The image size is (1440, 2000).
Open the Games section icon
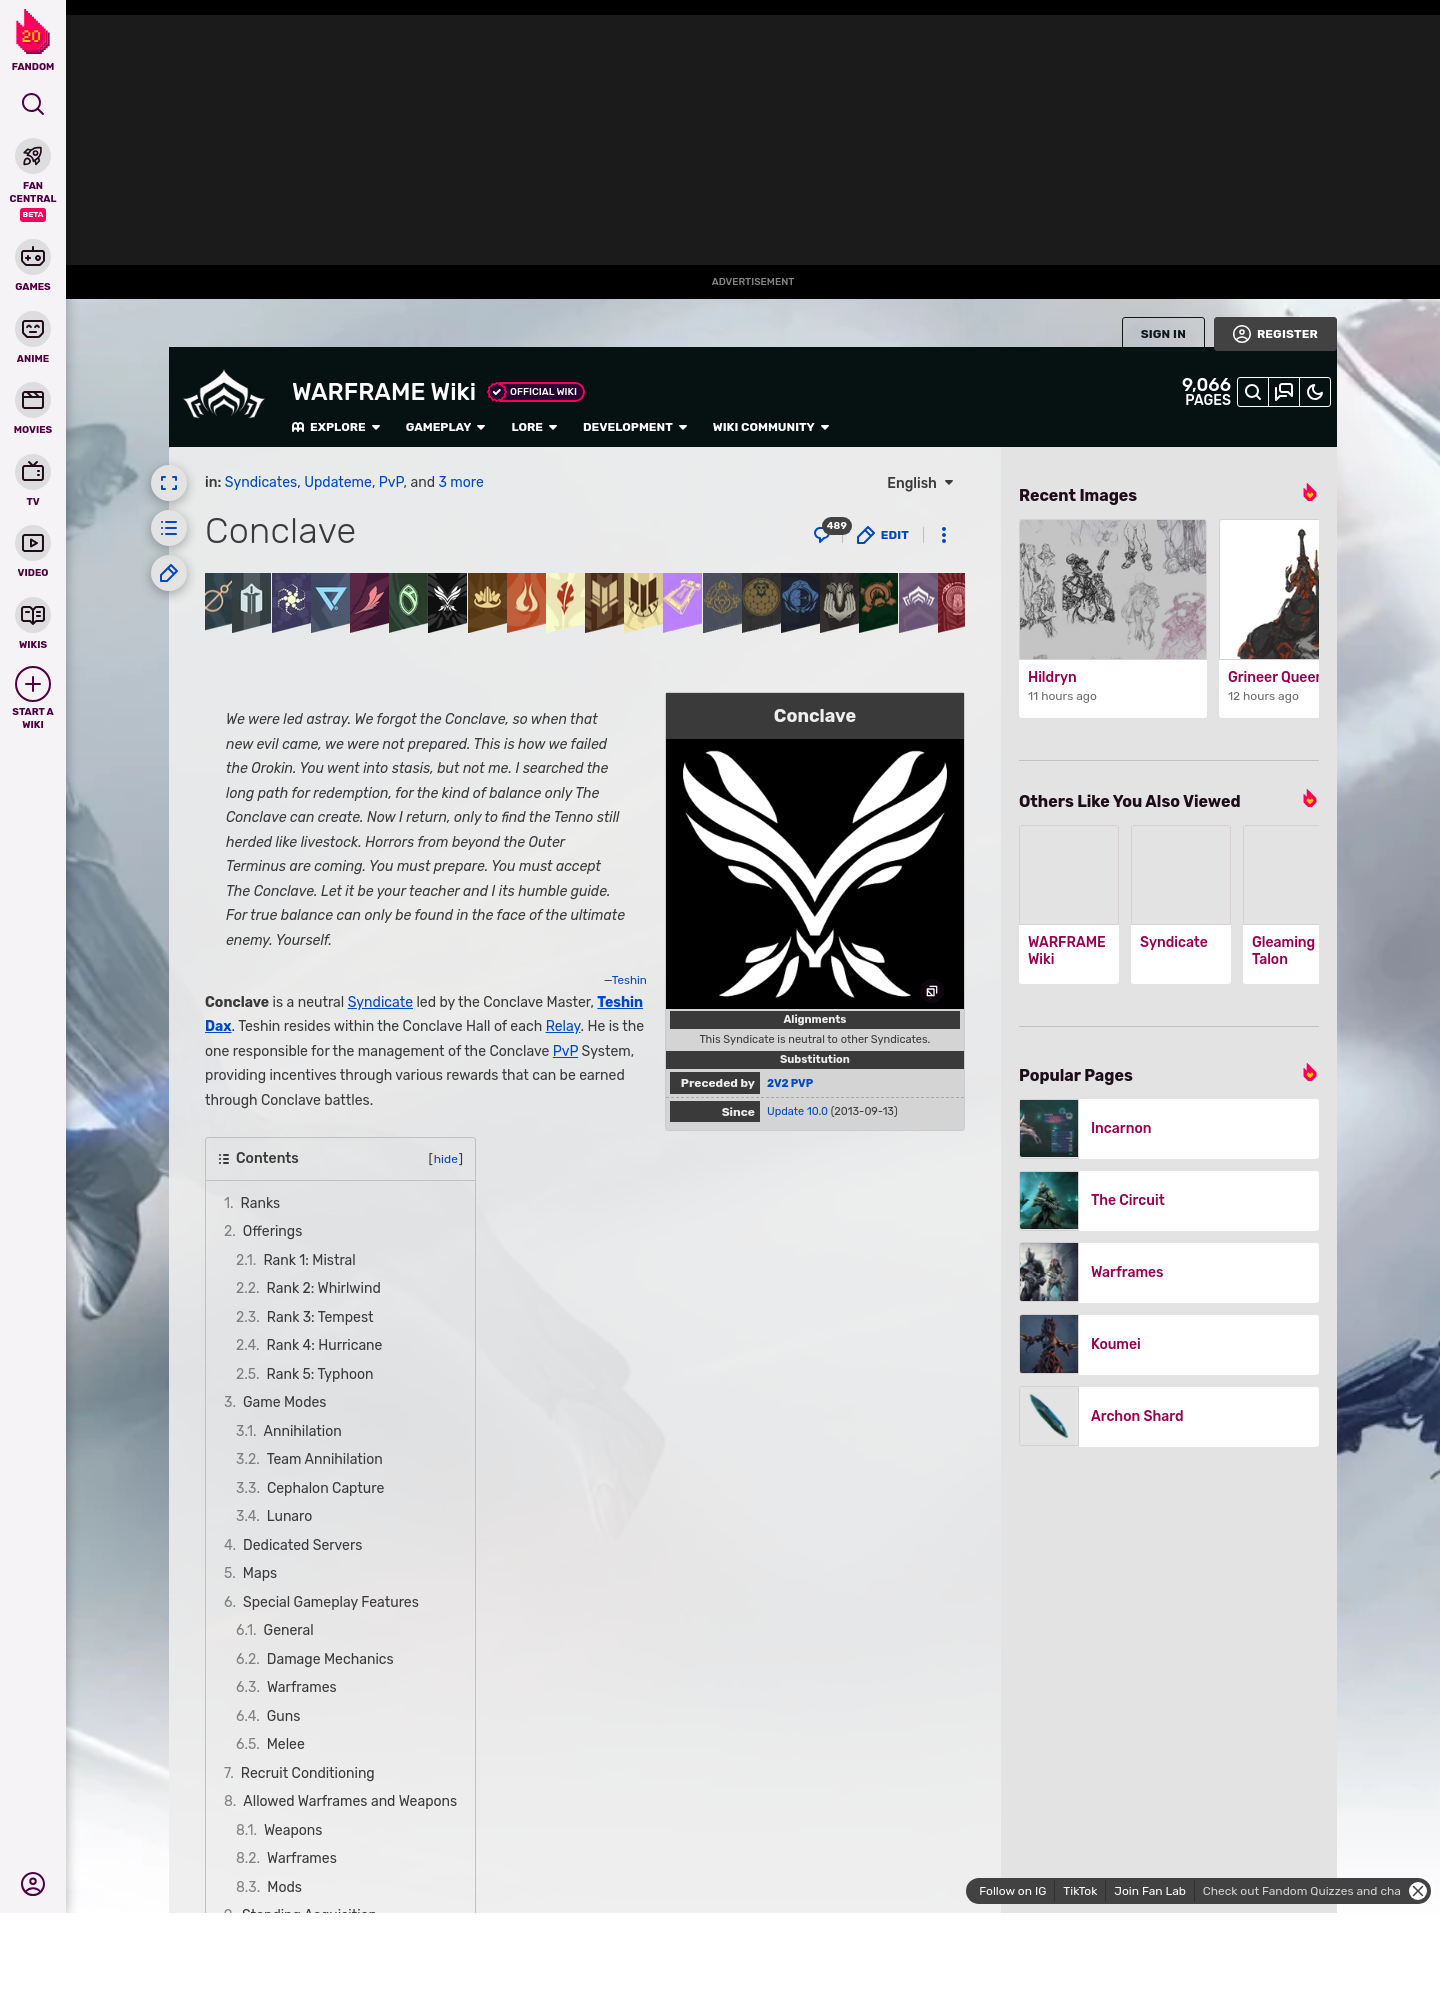pyautogui.click(x=33, y=257)
